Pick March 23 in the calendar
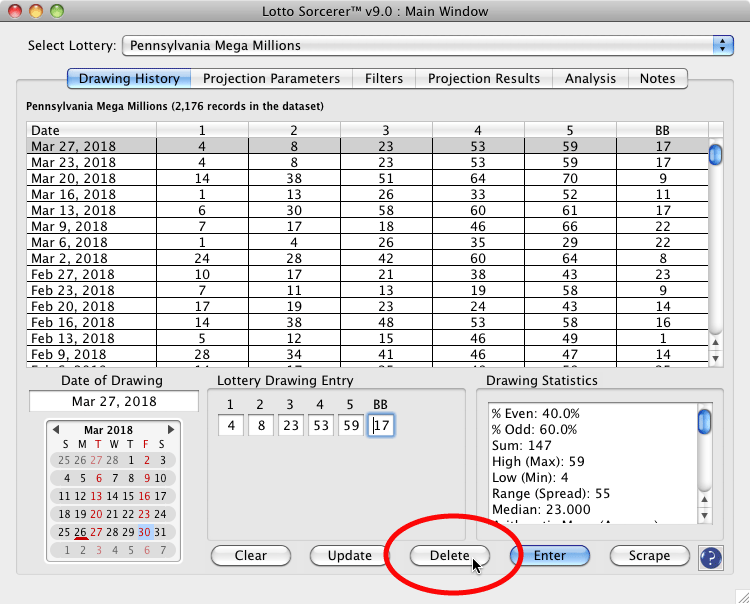 (144, 514)
